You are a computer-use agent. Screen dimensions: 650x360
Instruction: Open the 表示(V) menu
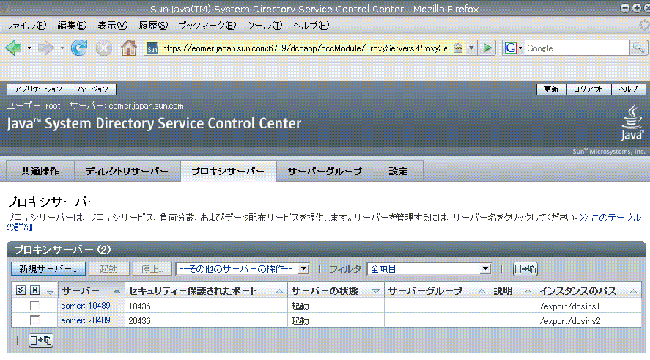[x=112, y=25]
